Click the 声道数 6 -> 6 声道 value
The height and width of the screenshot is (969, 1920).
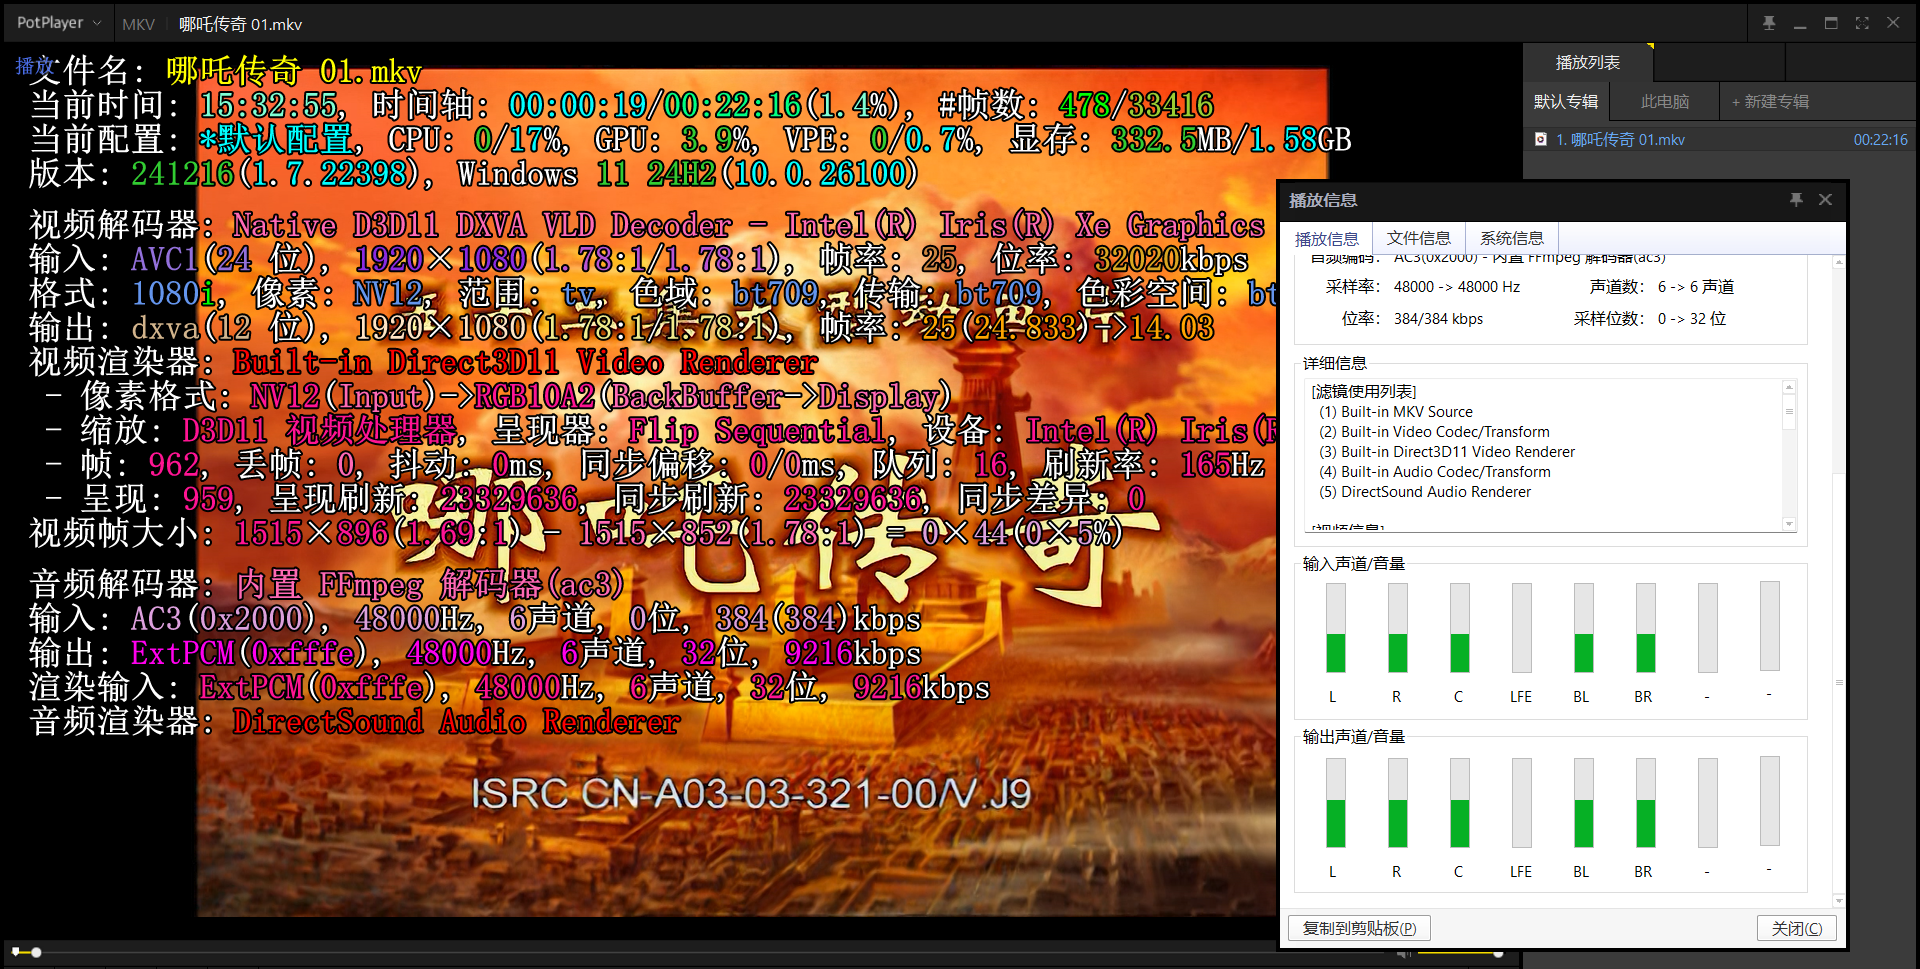point(1696,287)
